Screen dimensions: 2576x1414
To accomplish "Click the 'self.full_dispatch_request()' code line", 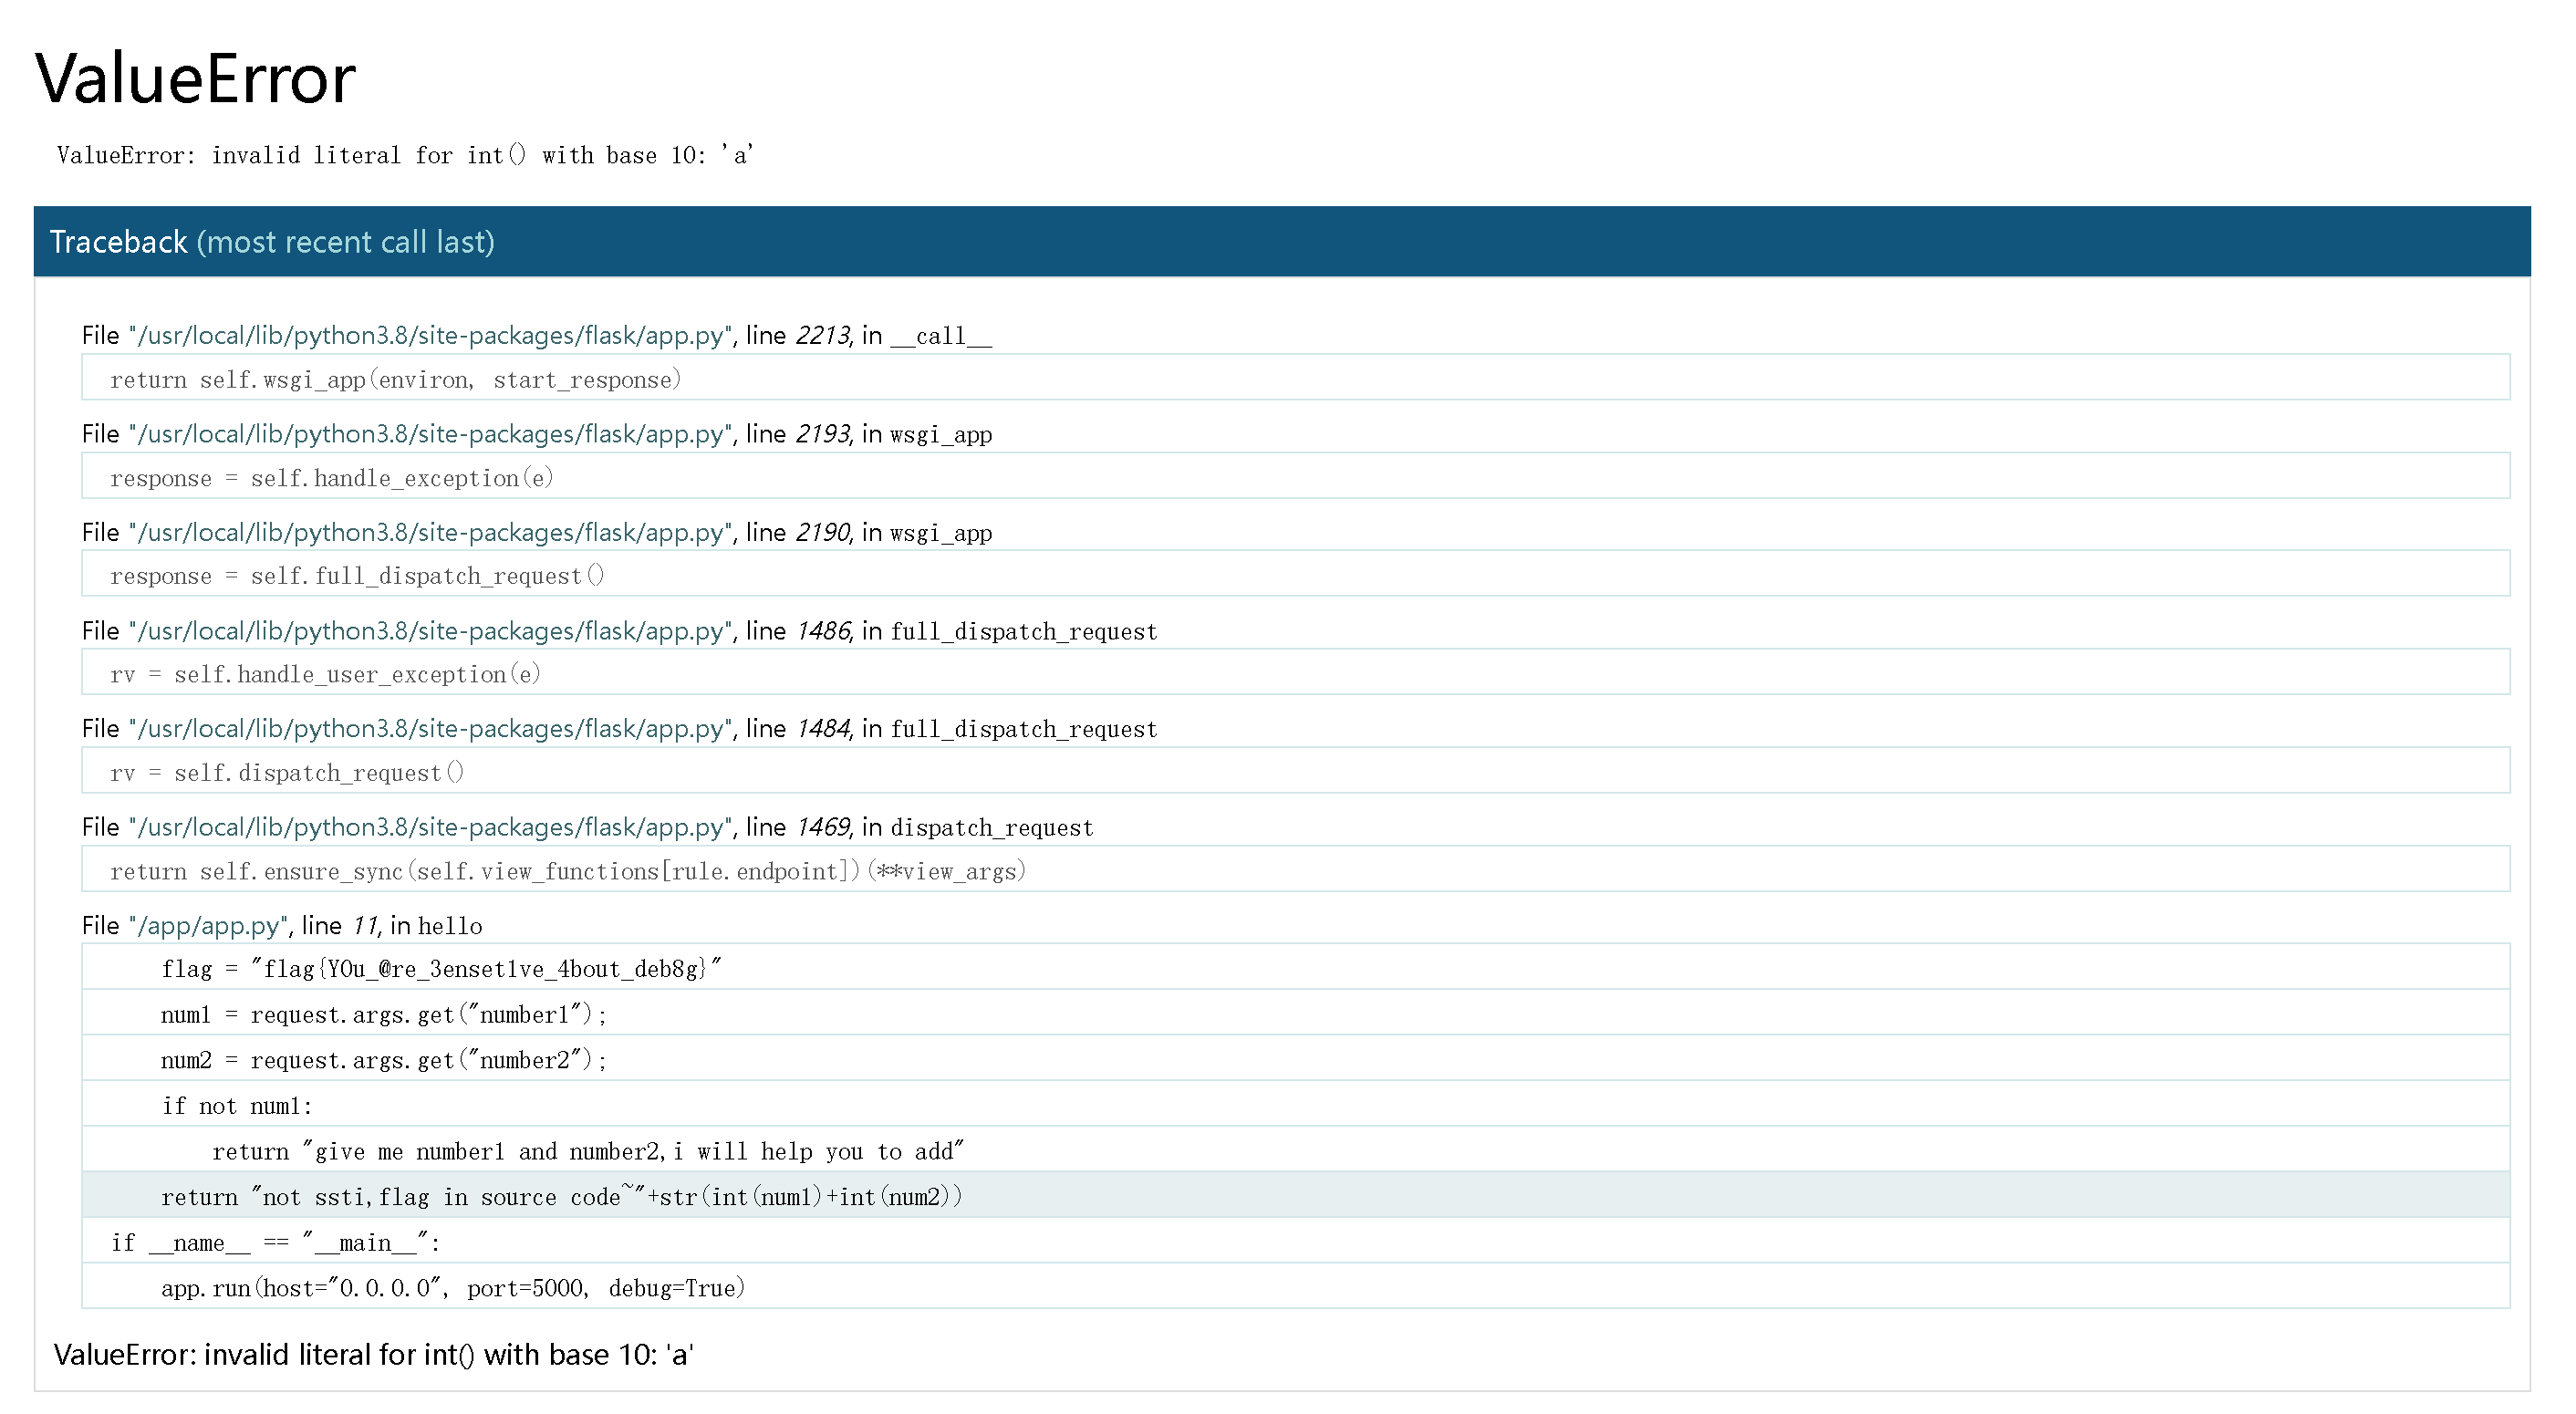I will pyautogui.click(x=357, y=576).
